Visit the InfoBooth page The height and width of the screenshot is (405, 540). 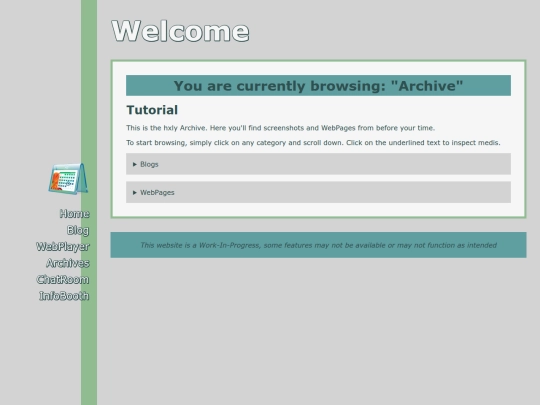click(x=64, y=296)
